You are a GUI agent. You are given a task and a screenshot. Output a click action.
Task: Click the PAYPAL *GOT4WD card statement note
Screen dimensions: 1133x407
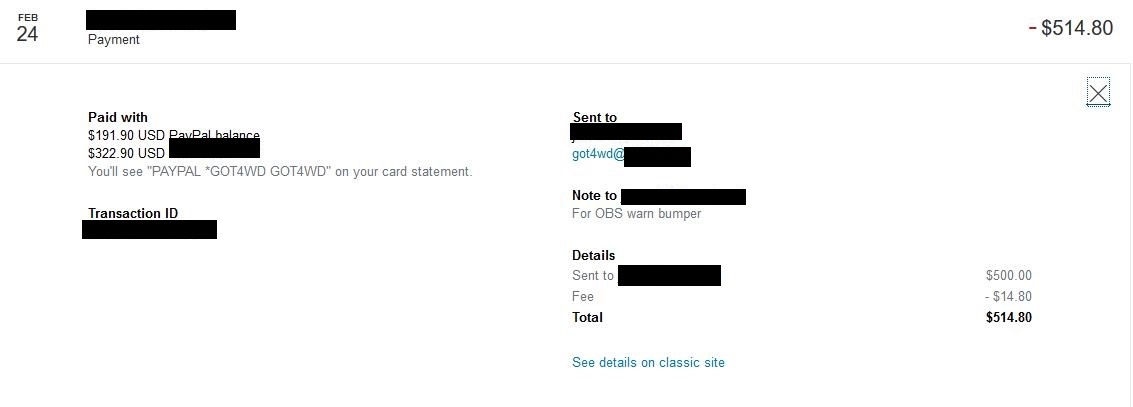(280, 171)
